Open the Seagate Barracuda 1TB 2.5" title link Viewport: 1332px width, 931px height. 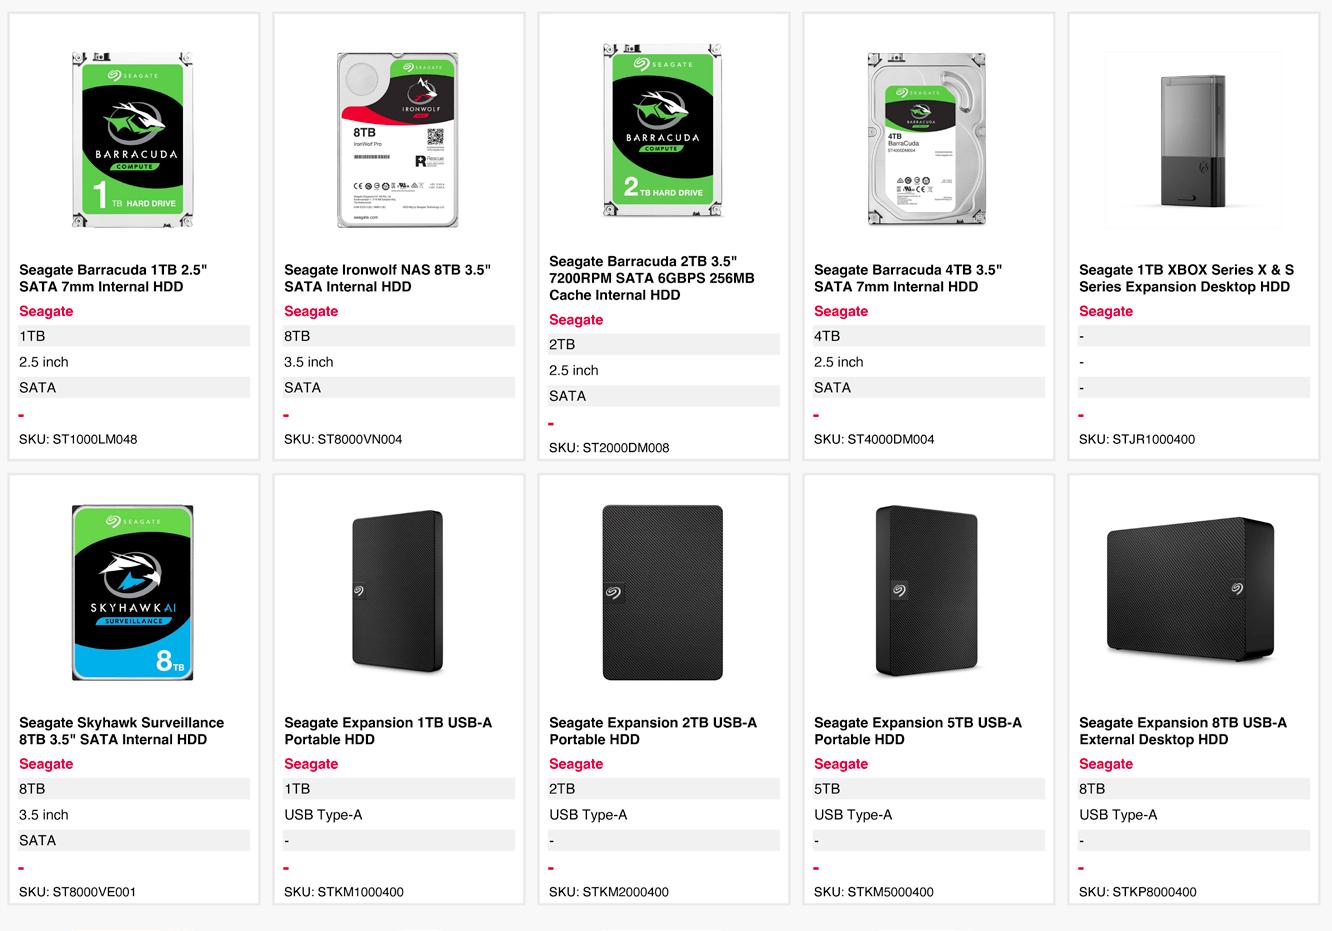click(113, 278)
